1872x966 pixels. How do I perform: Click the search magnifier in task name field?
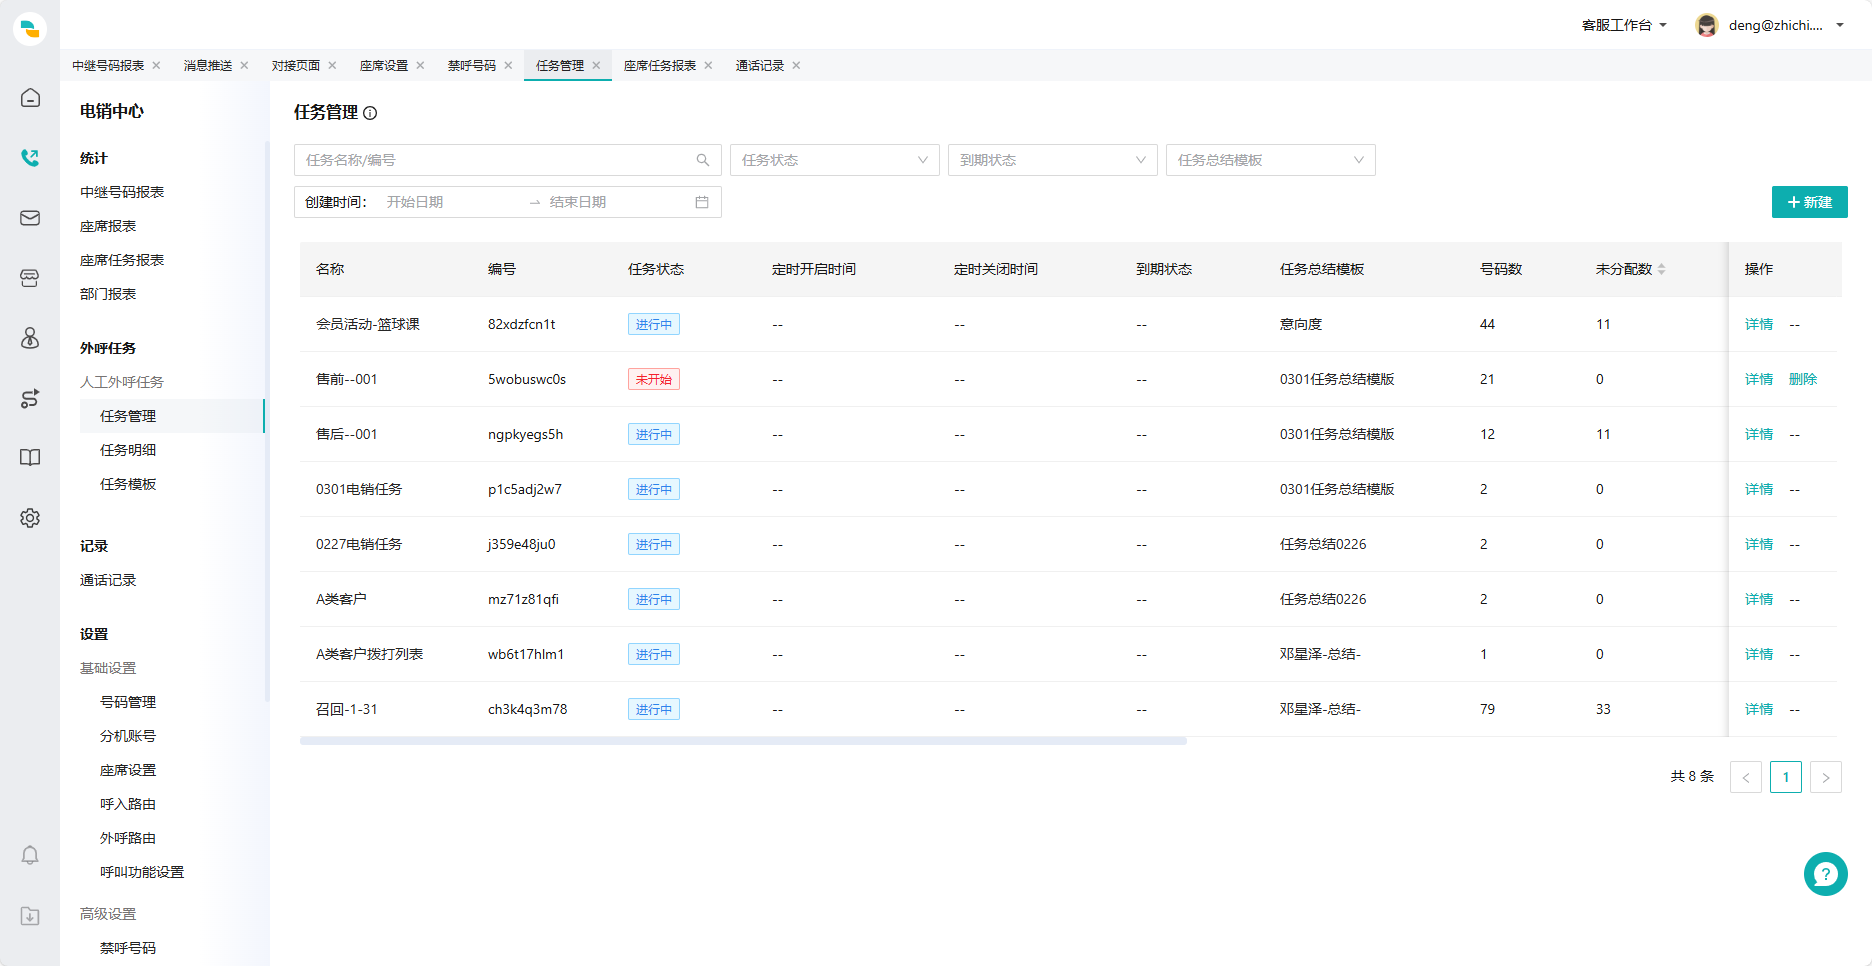point(703,160)
